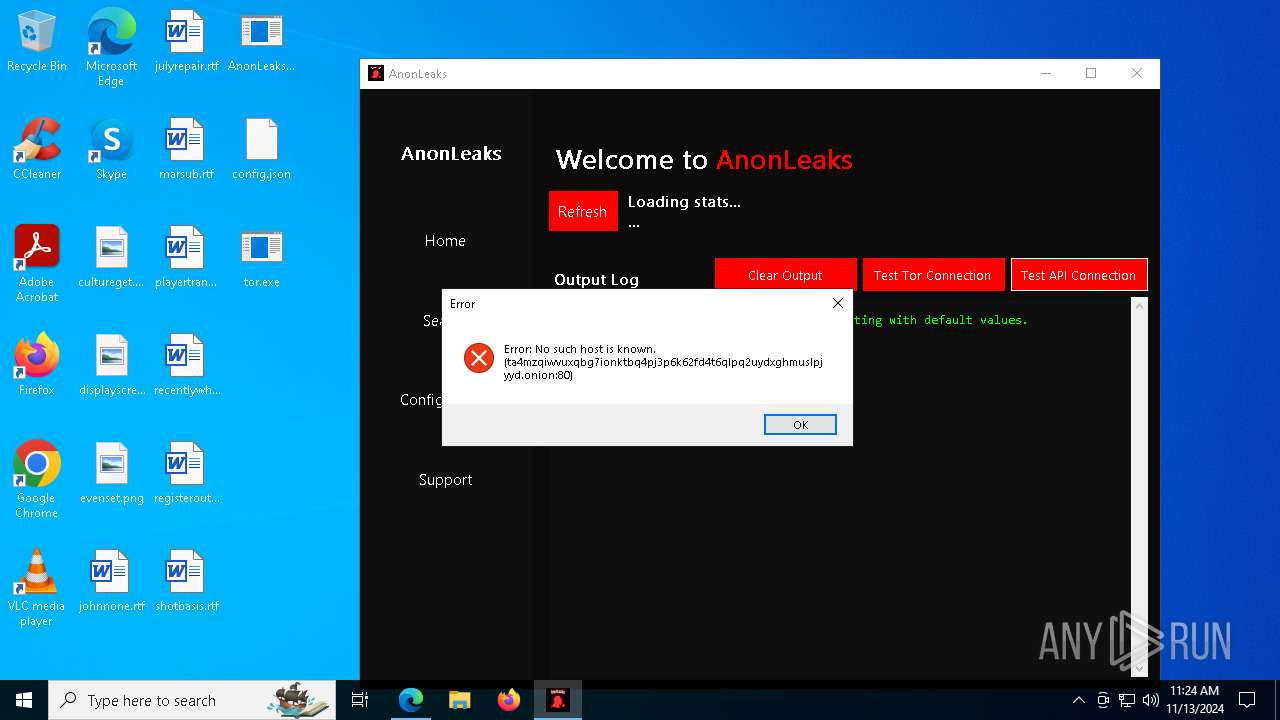Maximize the AnonLeaks window
The height and width of the screenshot is (720, 1280).
(1091, 73)
